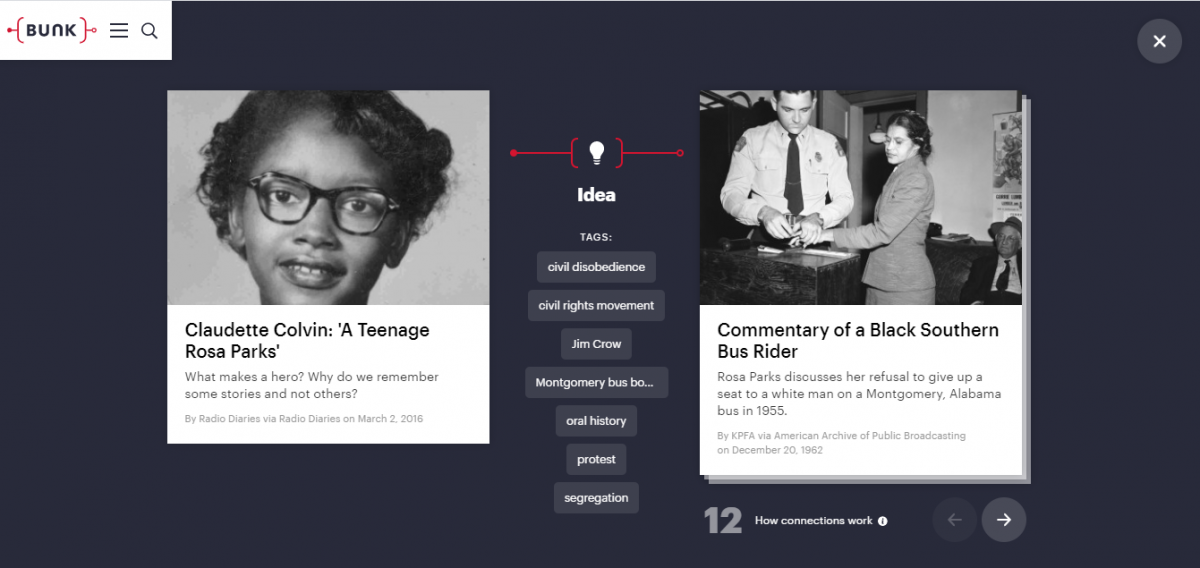Select the Jim Crow tag

(x=596, y=344)
